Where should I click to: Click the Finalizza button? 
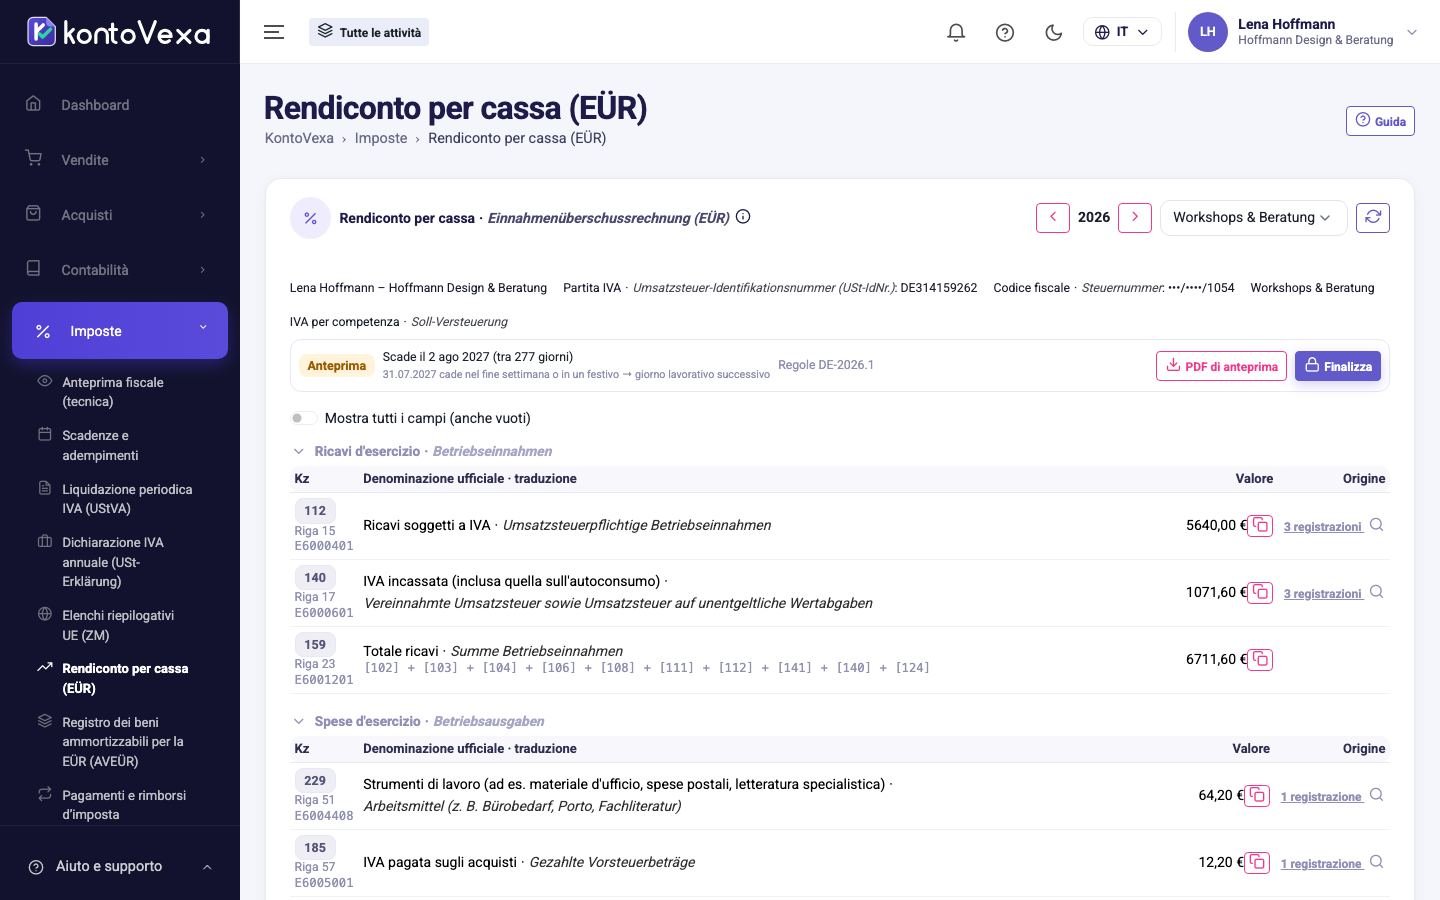[1338, 366]
